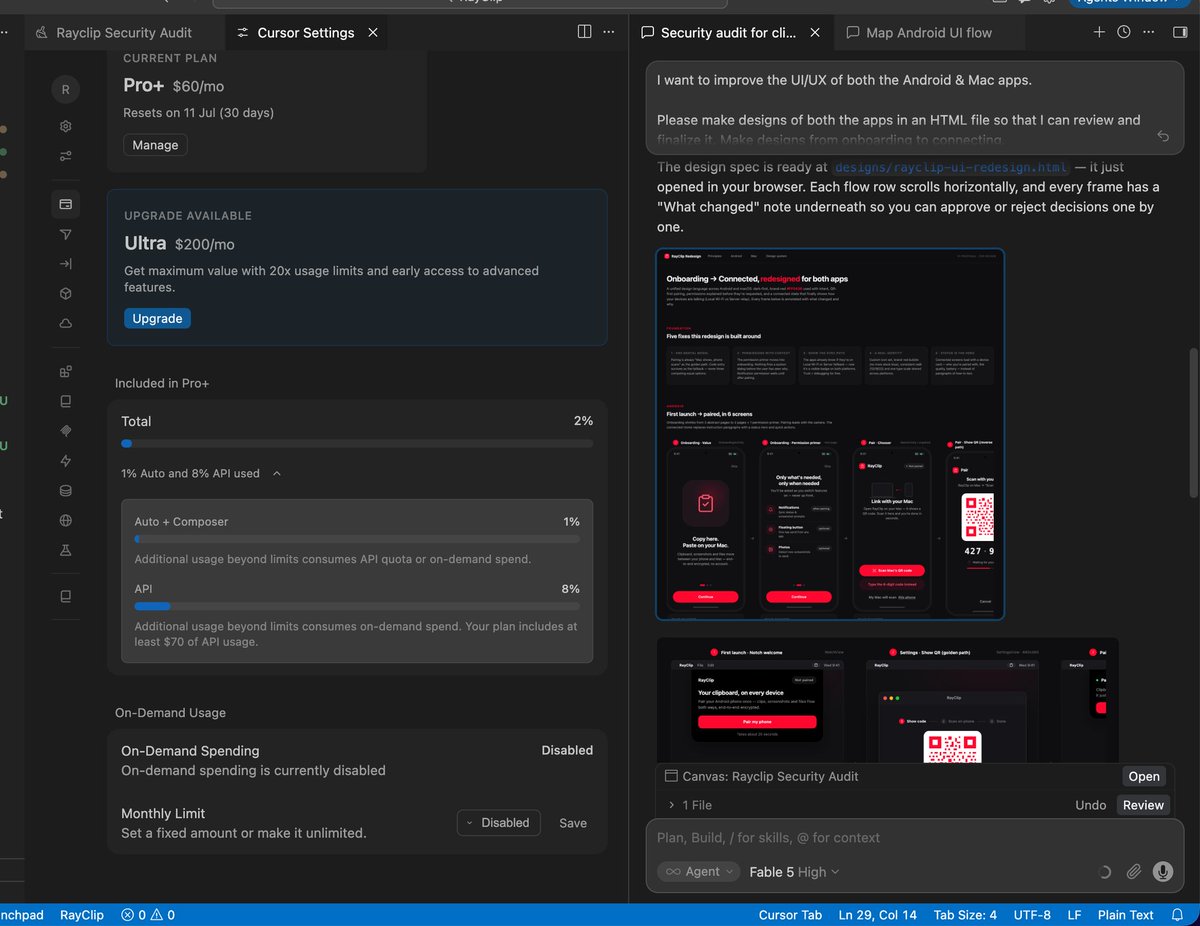Image resolution: width=1200 pixels, height=926 pixels.
Task: Open the Onboarding redesign screenshot thumbnail
Action: (x=830, y=434)
